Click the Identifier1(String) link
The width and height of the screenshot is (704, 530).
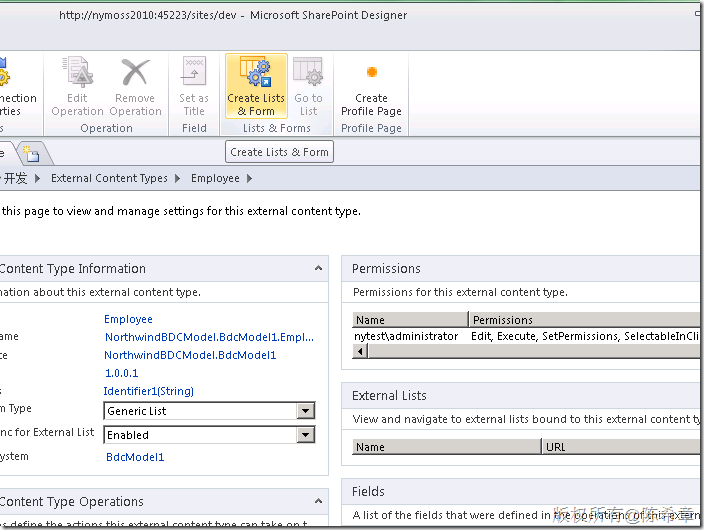[x=149, y=391]
